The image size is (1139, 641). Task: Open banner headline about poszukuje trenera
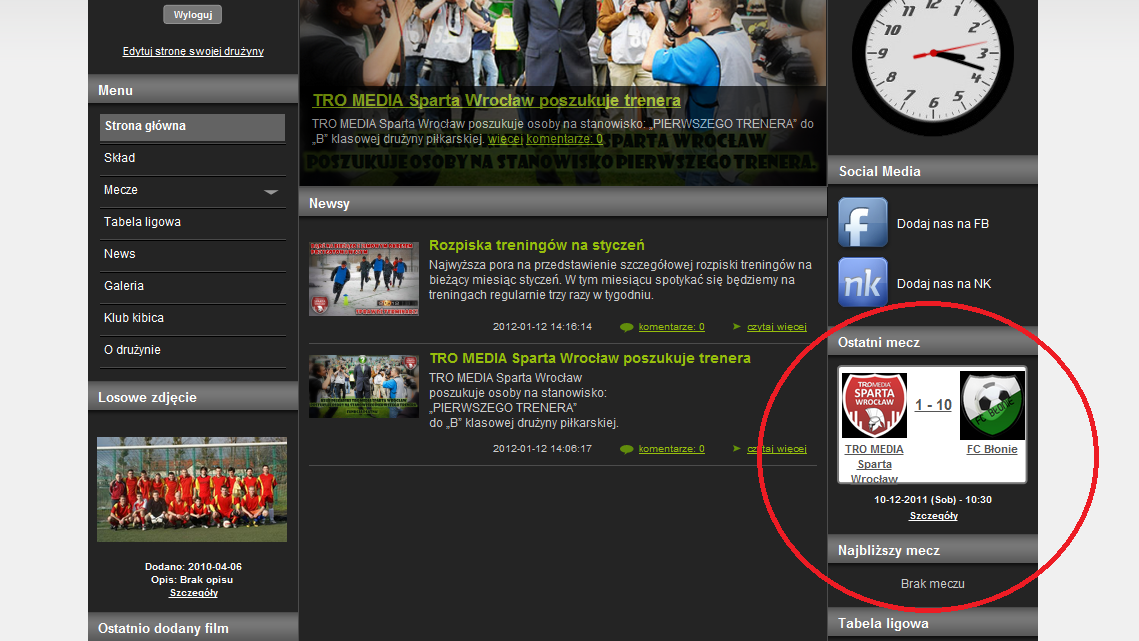[496, 100]
